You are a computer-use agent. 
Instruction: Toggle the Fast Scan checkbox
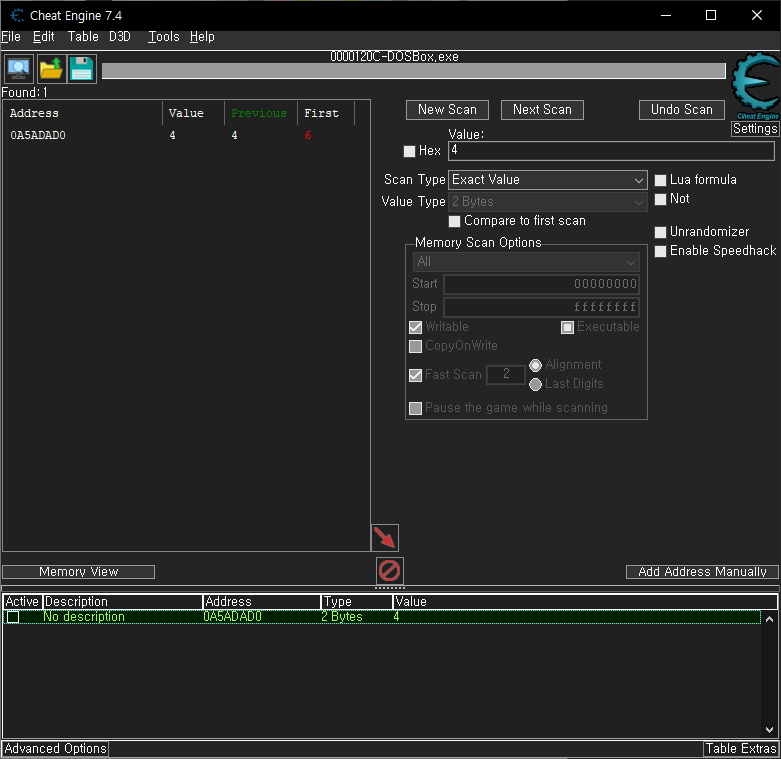click(415, 375)
